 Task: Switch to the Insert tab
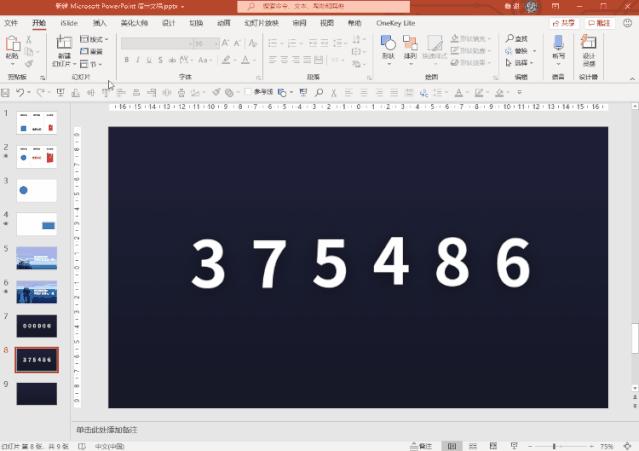tap(99, 23)
